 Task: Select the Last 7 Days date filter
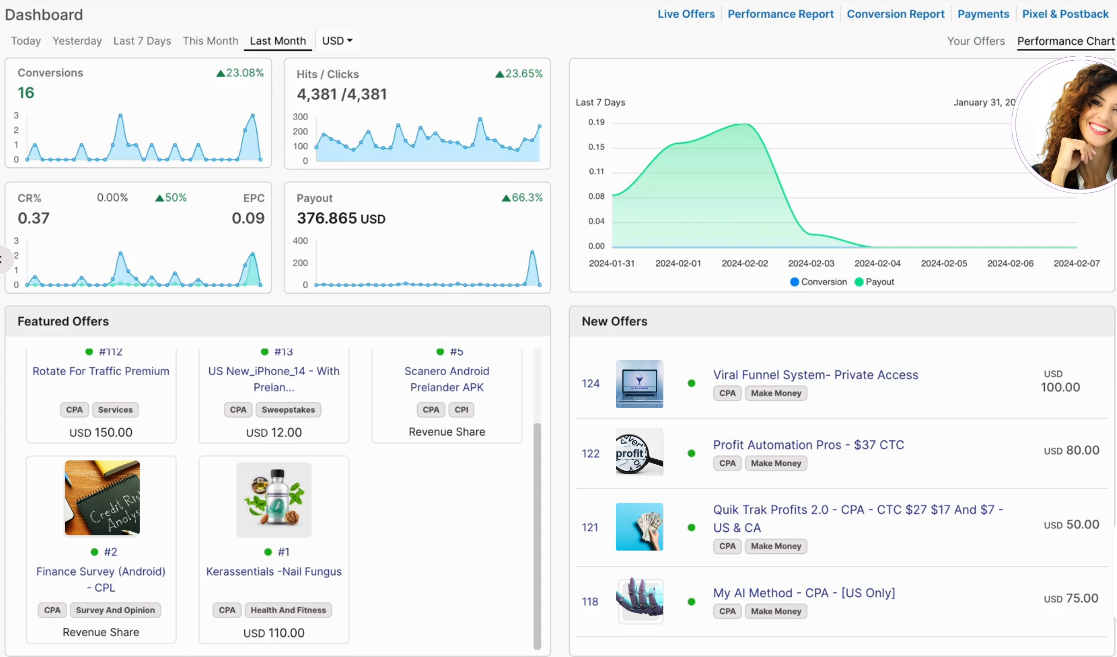pos(142,41)
